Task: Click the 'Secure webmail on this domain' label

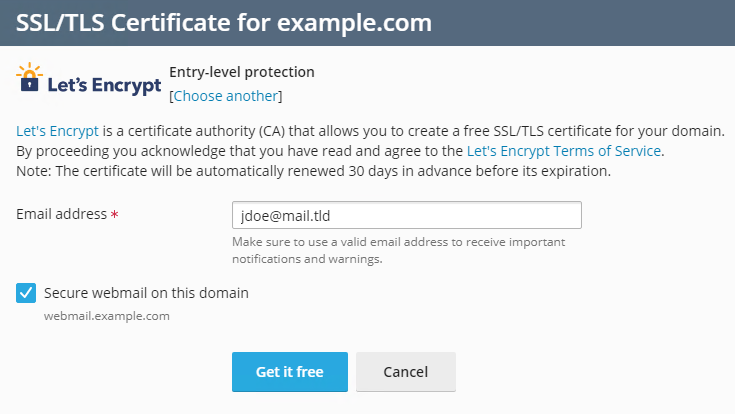Action: [x=146, y=293]
